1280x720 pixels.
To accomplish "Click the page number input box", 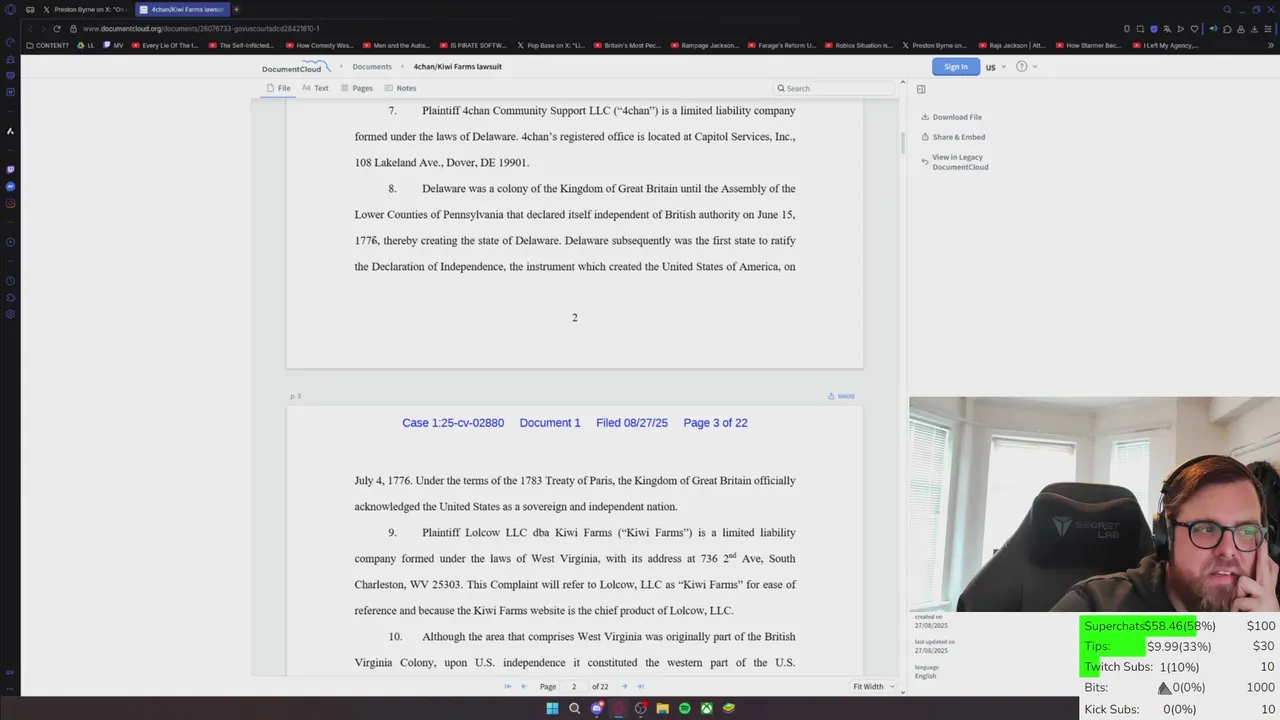I will [574, 686].
